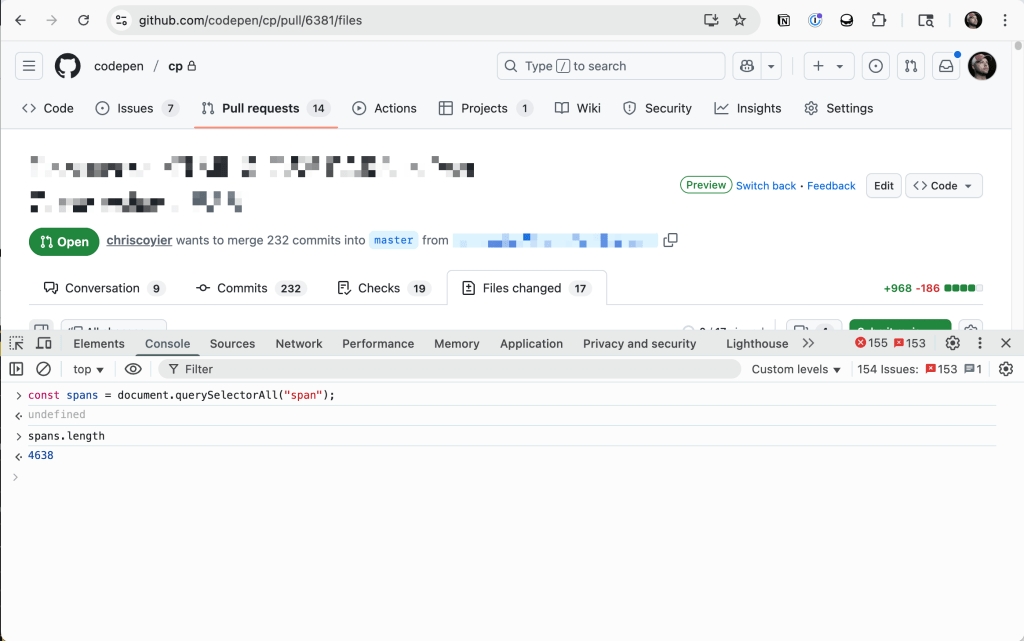The width and height of the screenshot is (1024, 641).
Task: Open the GitHub notifications inbox
Action: [944, 66]
